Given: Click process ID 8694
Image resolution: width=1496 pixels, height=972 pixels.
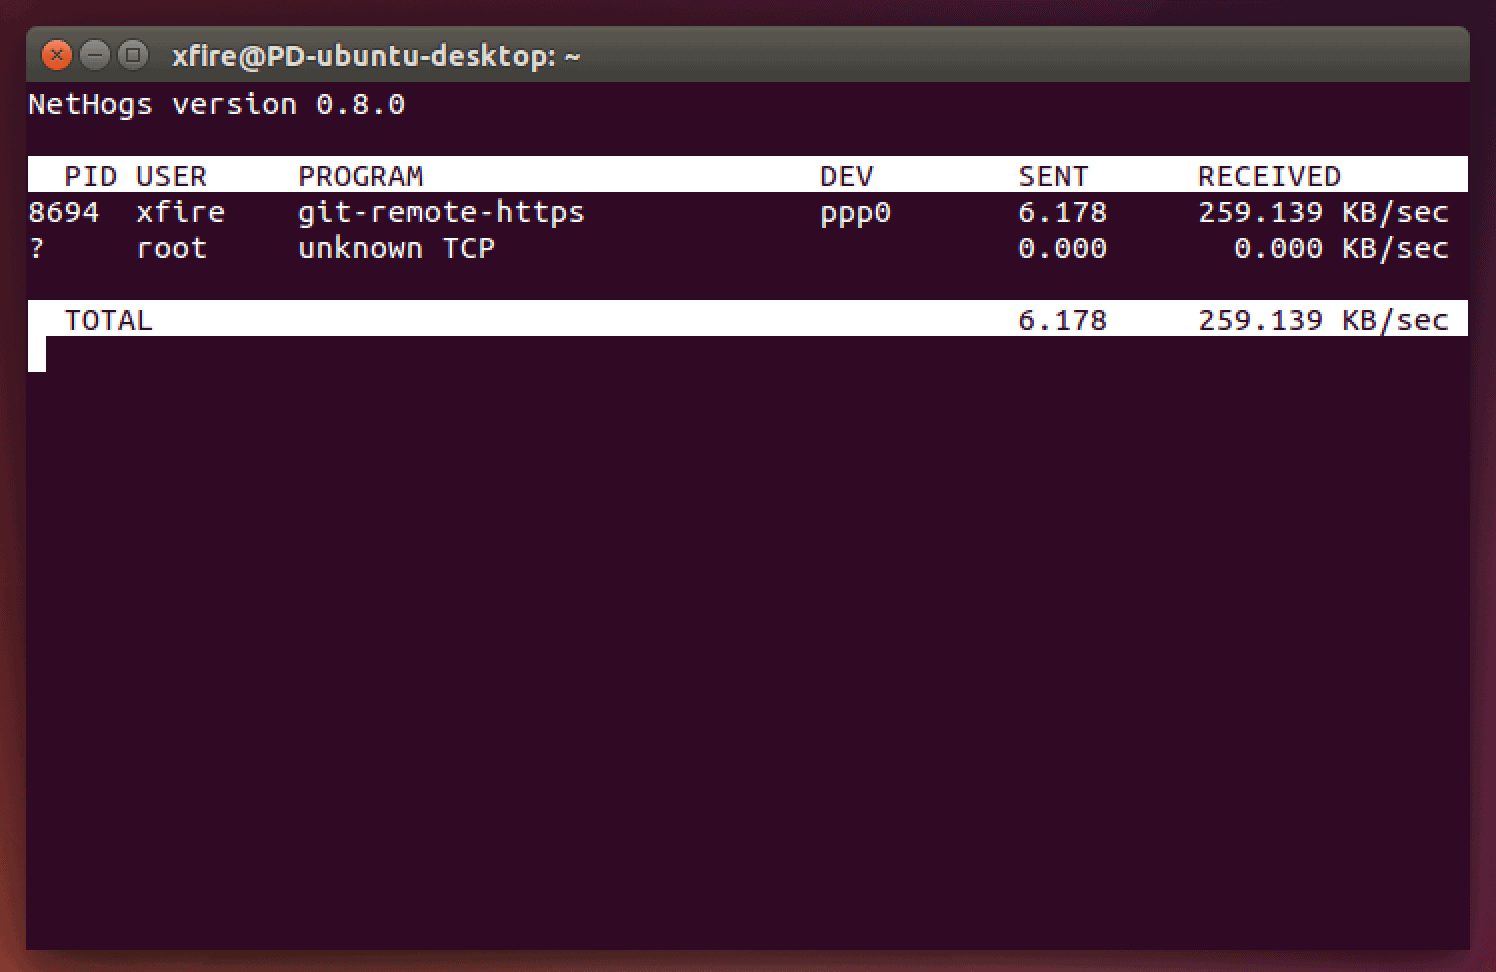Looking at the screenshot, I should click(64, 213).
